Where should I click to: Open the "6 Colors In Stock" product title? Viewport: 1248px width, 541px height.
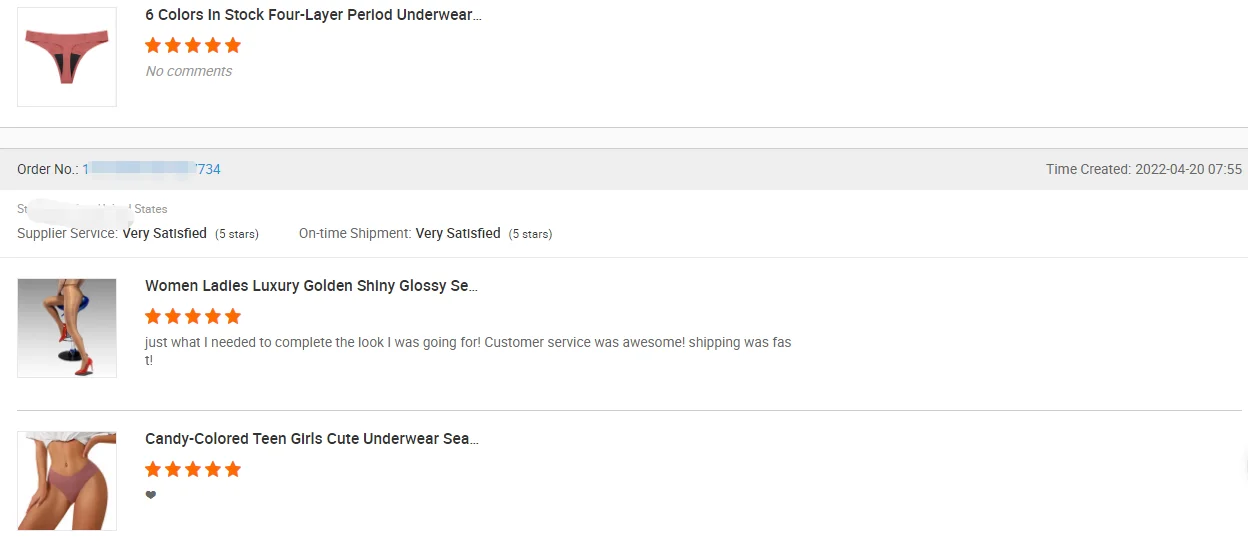point(313,16)
